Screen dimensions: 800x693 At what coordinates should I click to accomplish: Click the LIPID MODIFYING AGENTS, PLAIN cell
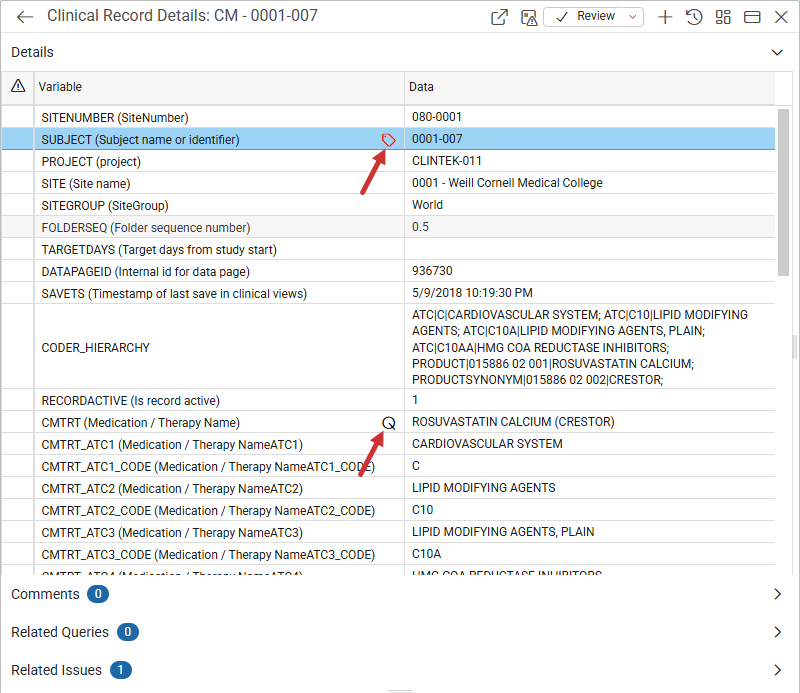(x=590, y=531)
